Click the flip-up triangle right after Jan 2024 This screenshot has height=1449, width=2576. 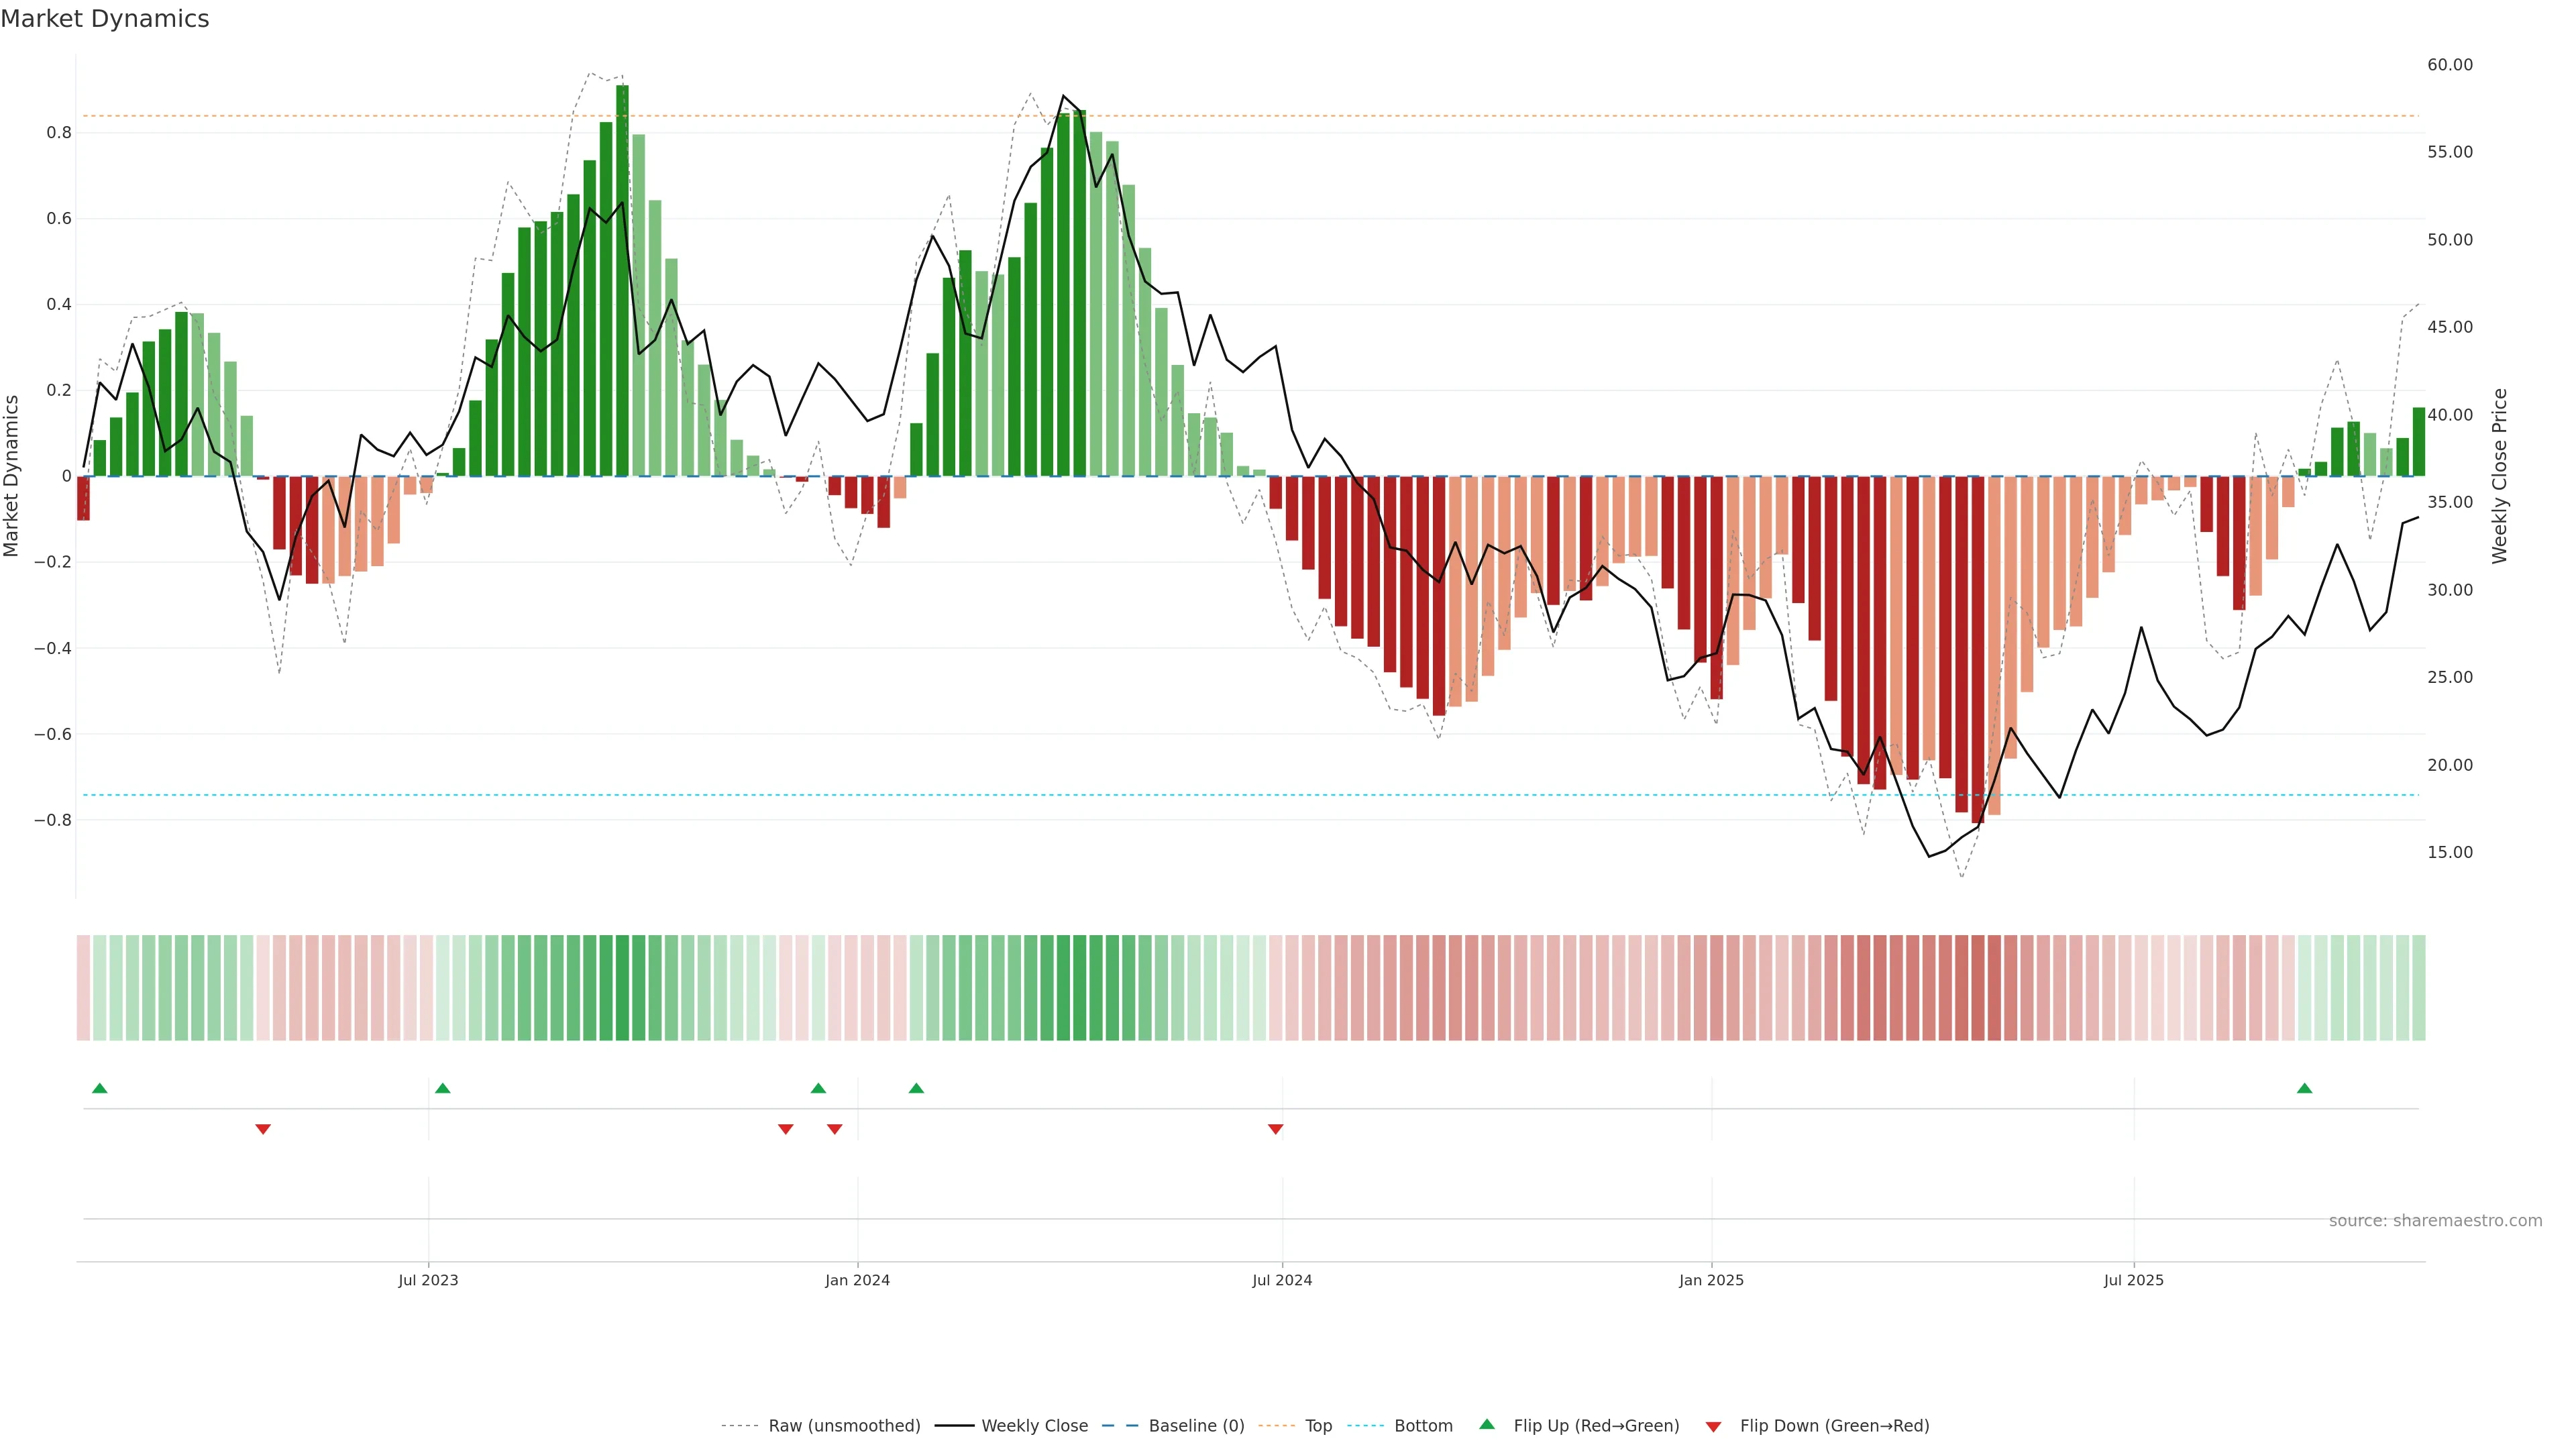(916, 1088)
